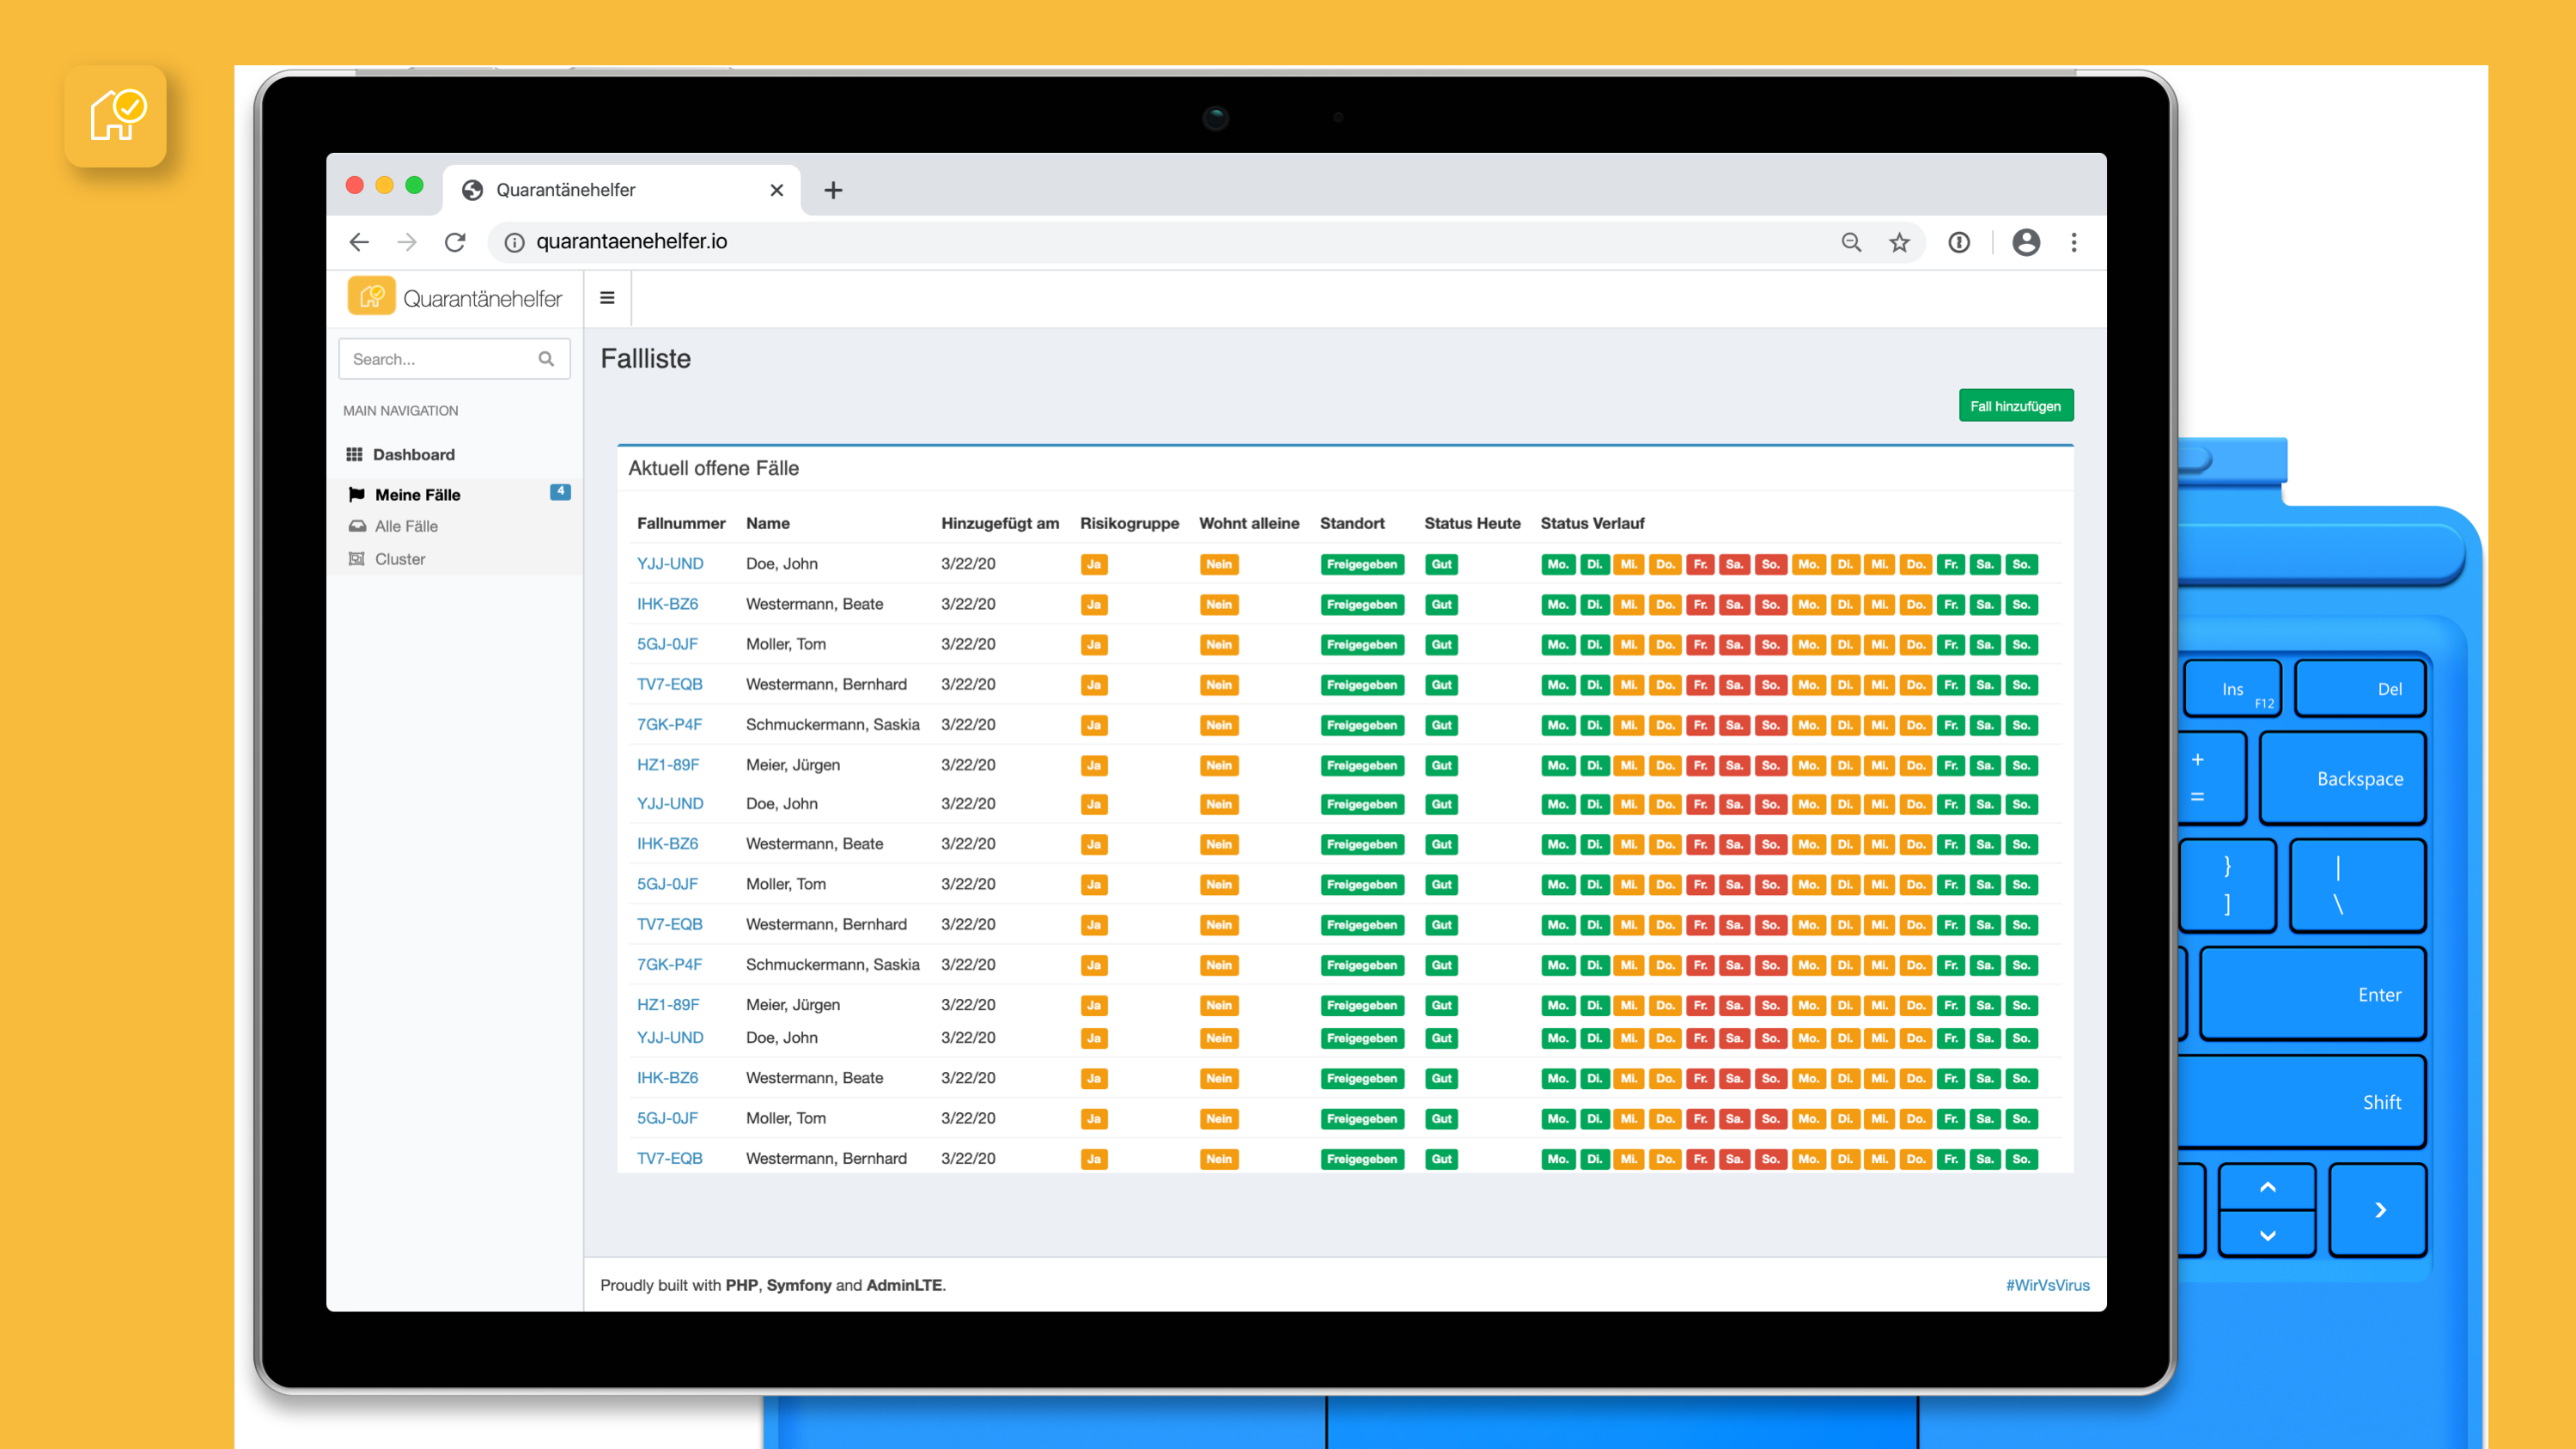
Task: Click the sidebar search magnifier icon
Action: [546, 359]
